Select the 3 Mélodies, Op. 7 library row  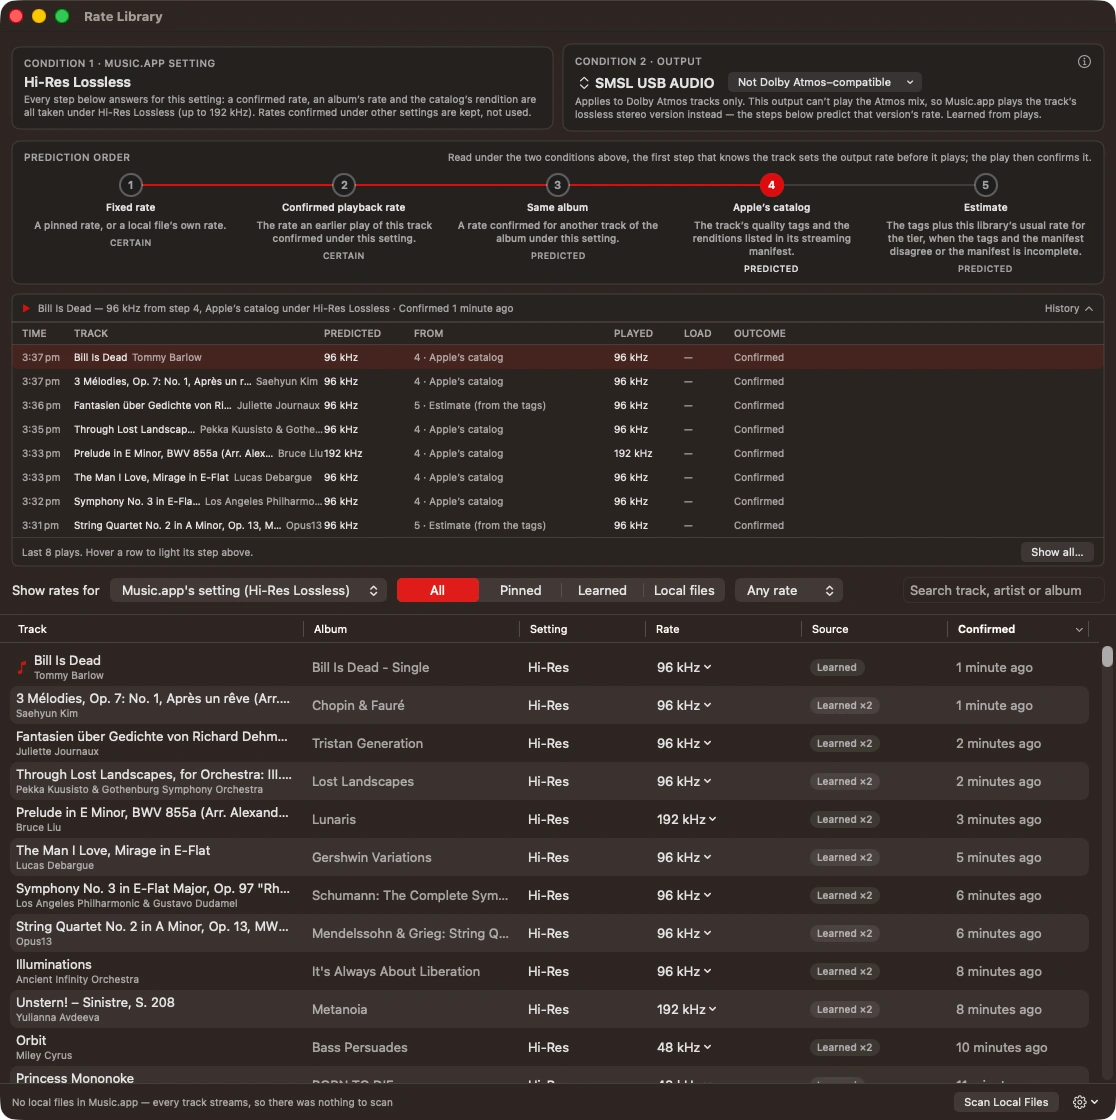coord(549,705)
